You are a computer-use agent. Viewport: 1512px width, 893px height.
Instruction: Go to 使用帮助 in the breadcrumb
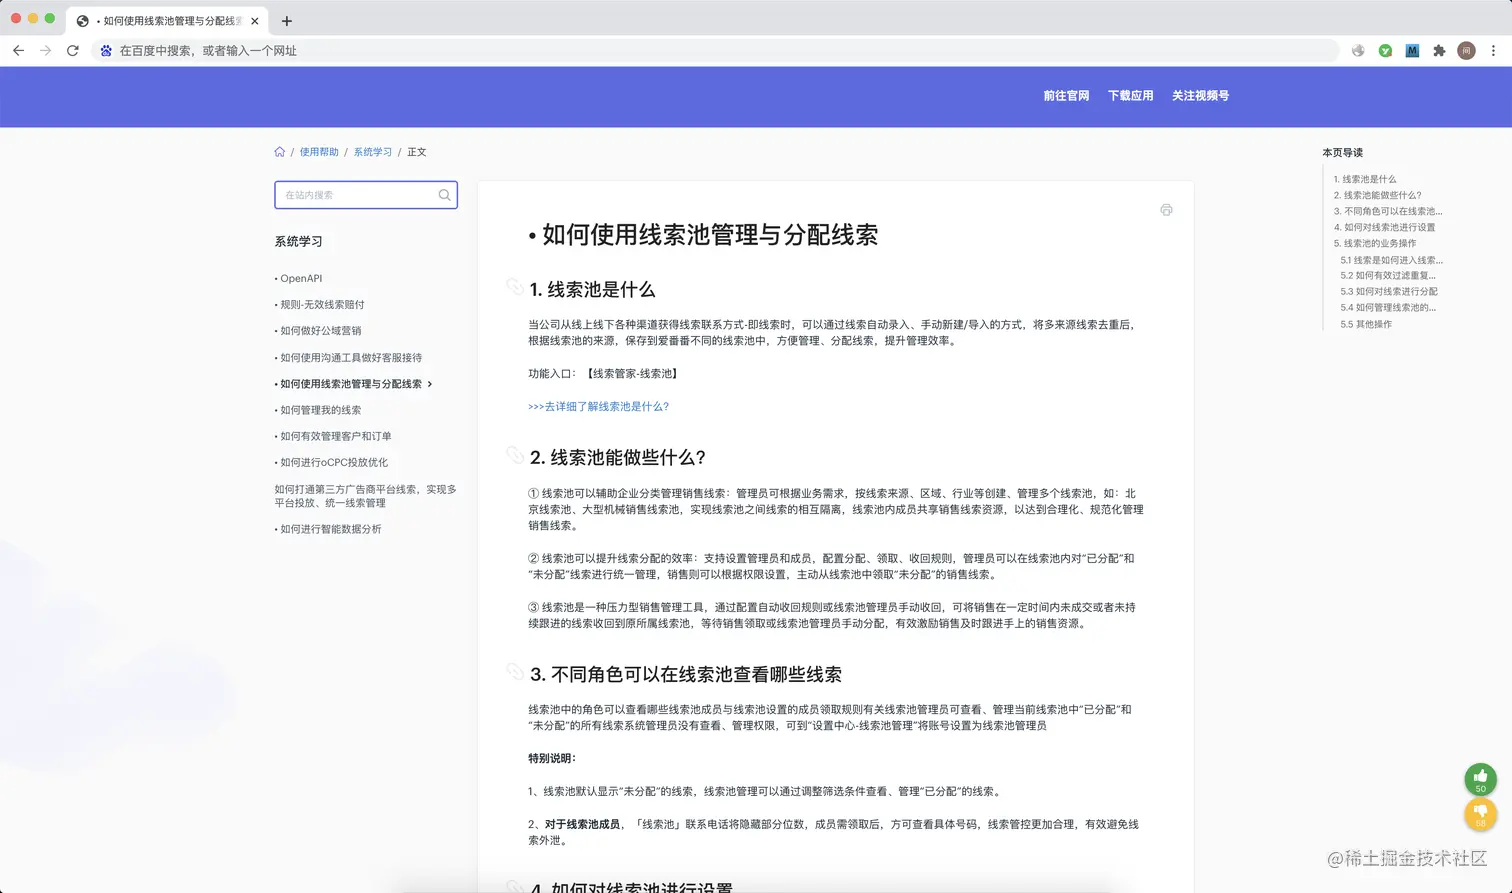pyautogui.click(x=319, y=152)
